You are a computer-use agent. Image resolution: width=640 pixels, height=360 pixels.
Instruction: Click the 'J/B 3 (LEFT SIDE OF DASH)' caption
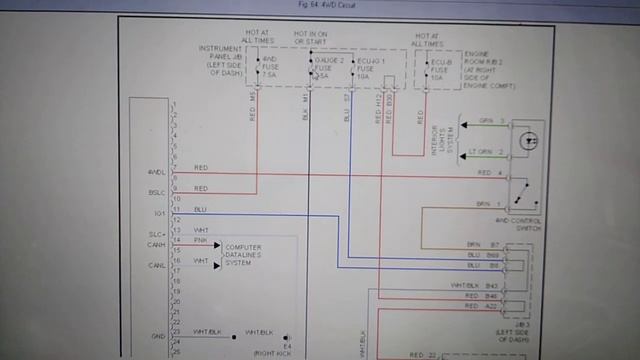[x=513, y=332]
